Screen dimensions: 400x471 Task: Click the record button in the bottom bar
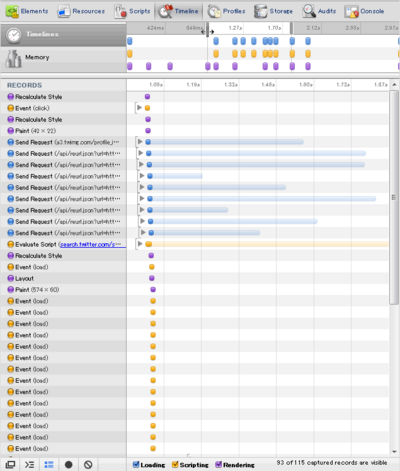click(69, 464)
